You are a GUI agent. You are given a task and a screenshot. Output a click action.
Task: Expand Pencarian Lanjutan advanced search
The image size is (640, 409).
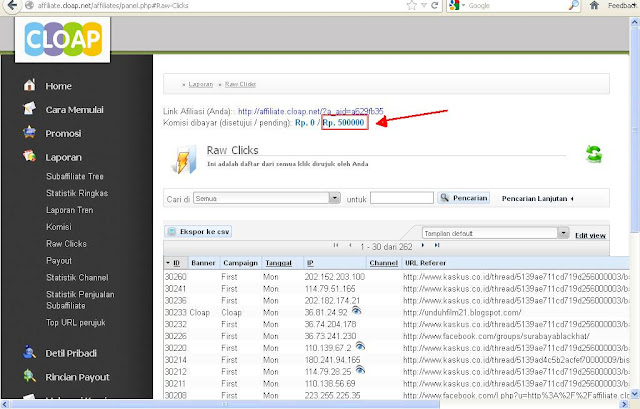point(538,198)
